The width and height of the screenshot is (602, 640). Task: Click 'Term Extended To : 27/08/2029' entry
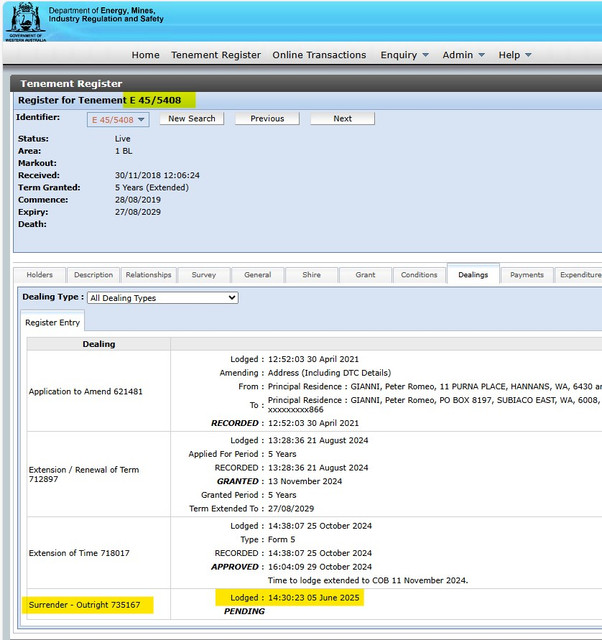[251, 509]
